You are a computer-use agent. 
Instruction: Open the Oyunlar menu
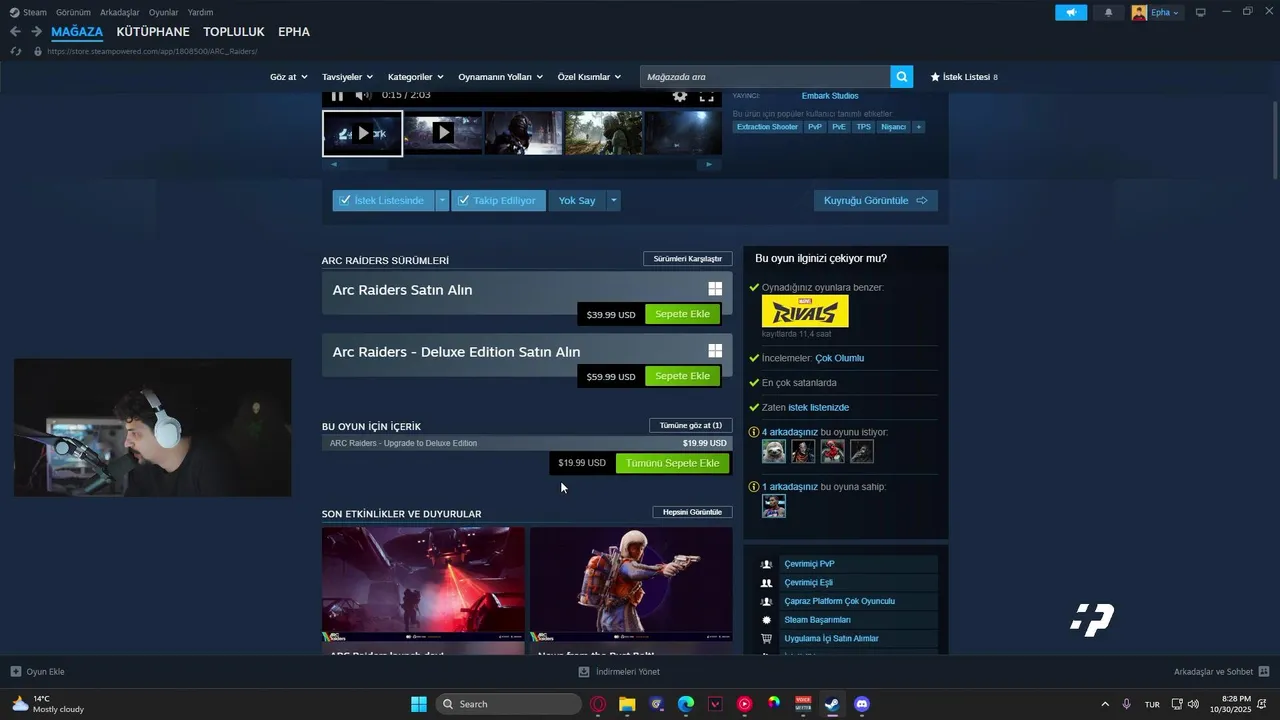[x=164, y=12]
